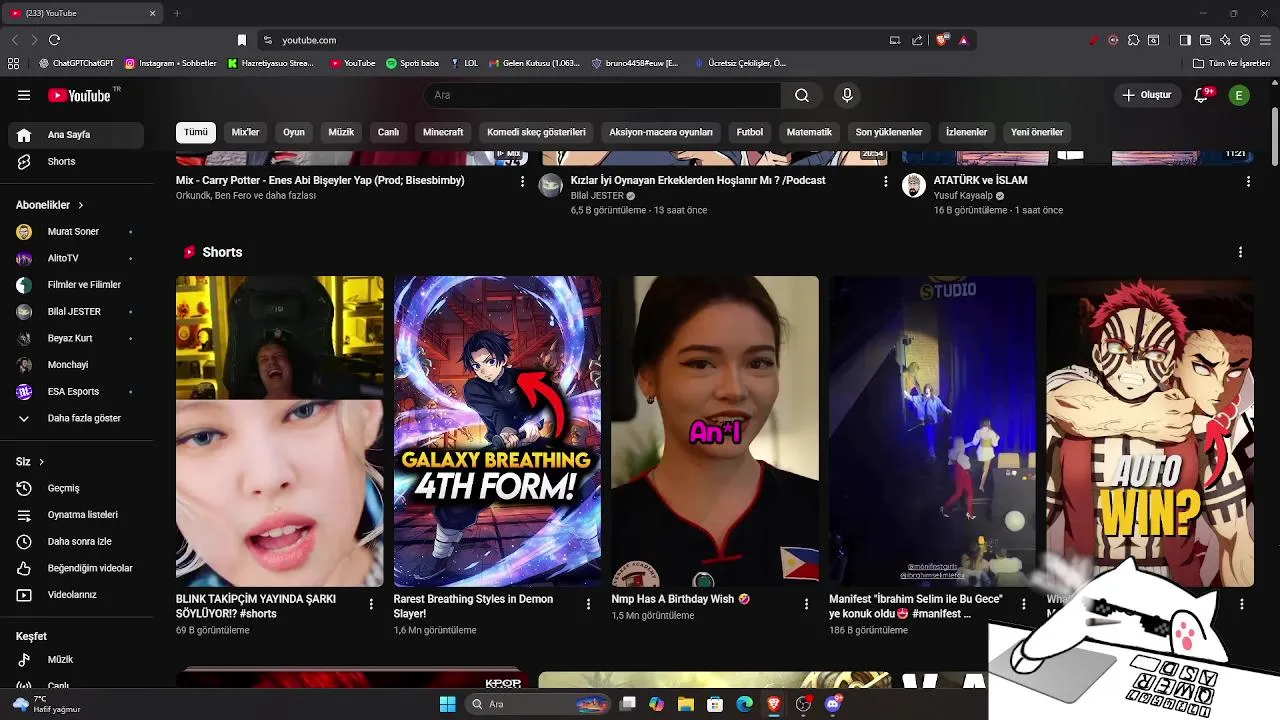Screen dimensions: 1280x720
Task: Open Windows Start menu
Action: [x=447, y=704]
